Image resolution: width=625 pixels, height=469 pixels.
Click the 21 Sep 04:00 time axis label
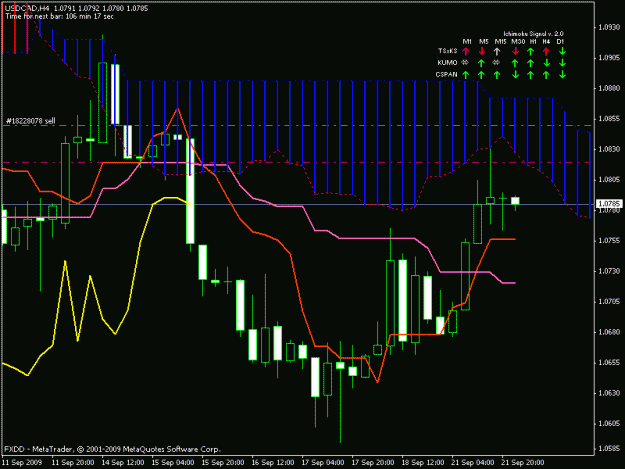pyautogui.click(x=473, y=463)
